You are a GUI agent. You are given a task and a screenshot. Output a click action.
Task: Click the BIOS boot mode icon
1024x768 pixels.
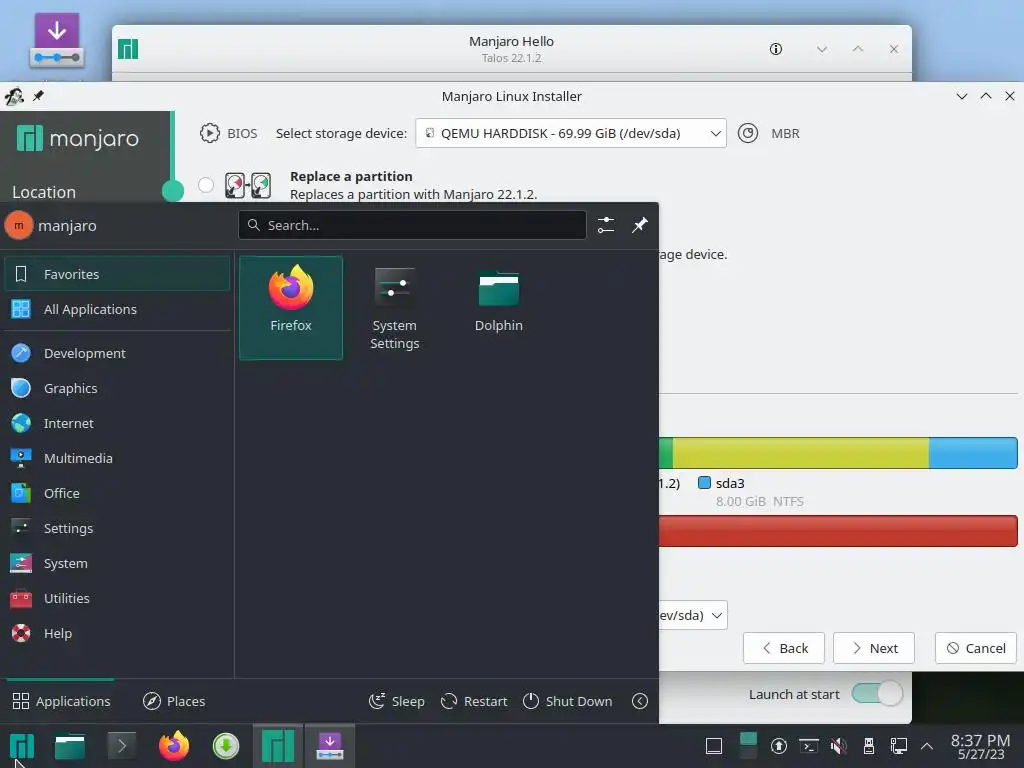click(x=210, y=133)
